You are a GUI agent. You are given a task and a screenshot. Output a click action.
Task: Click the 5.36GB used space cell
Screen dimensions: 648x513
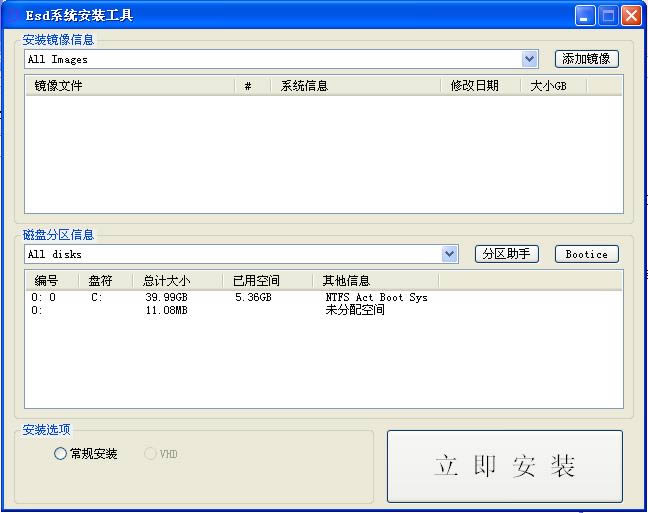(253, 297)
